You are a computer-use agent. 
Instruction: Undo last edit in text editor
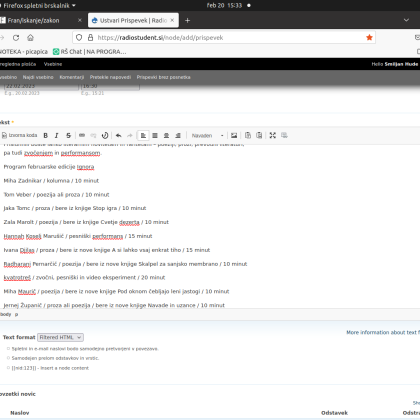click(118, 135)
